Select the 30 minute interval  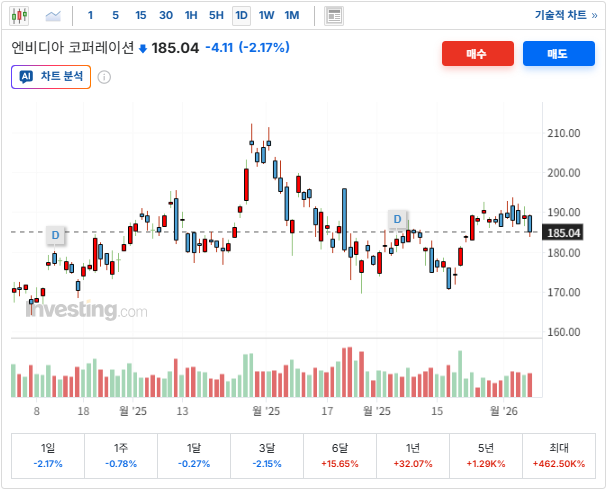pos(166,15)
